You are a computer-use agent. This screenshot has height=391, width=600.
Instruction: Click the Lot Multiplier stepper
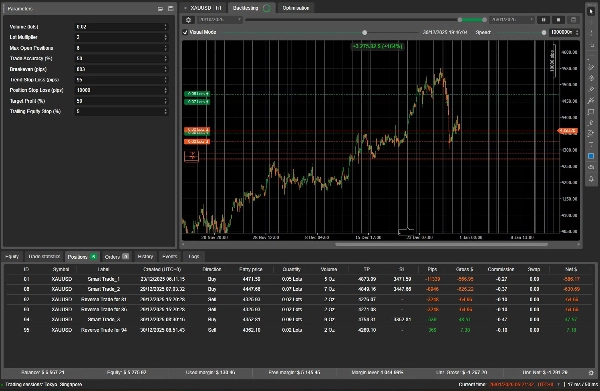(x=165, y=37)
